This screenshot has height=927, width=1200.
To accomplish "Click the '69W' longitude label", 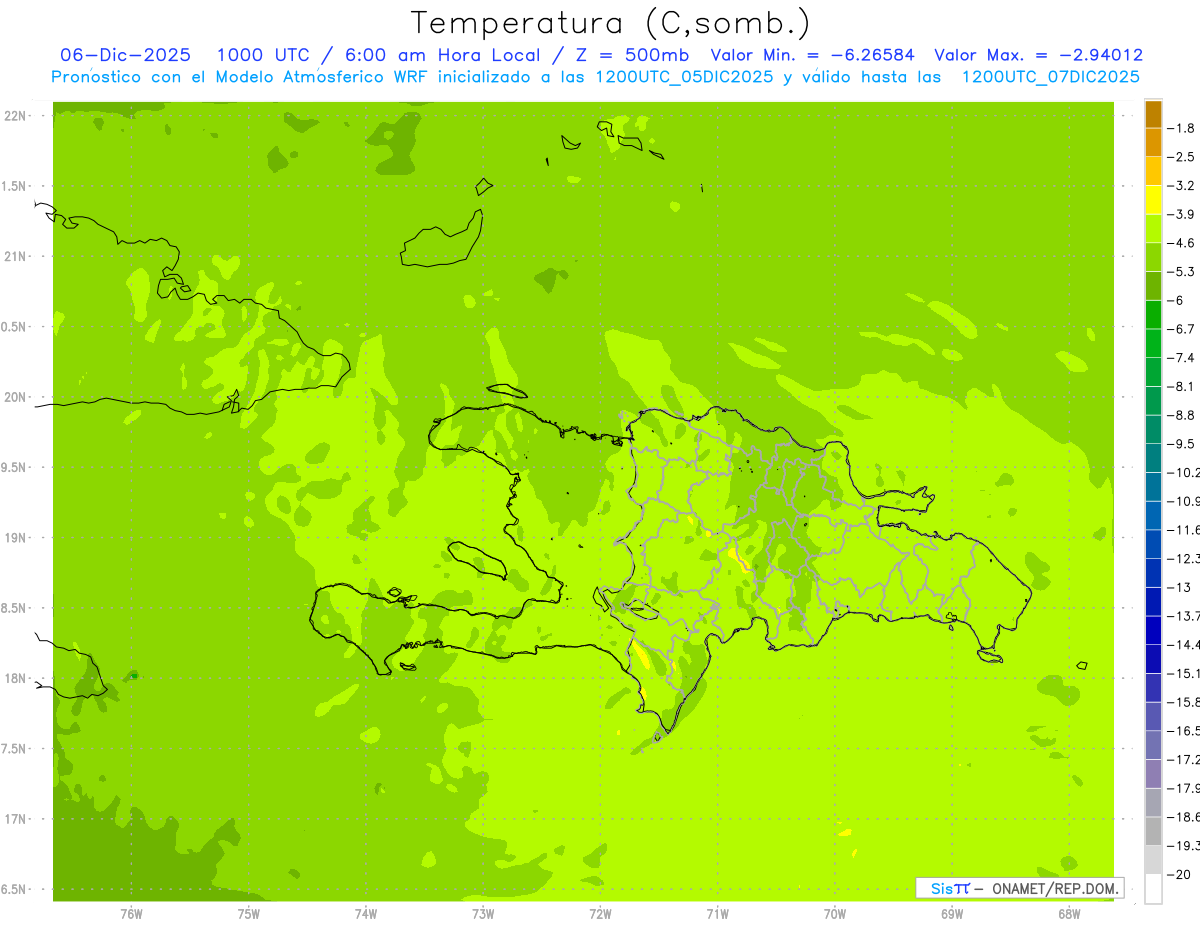I will click(x=952, y=914).
